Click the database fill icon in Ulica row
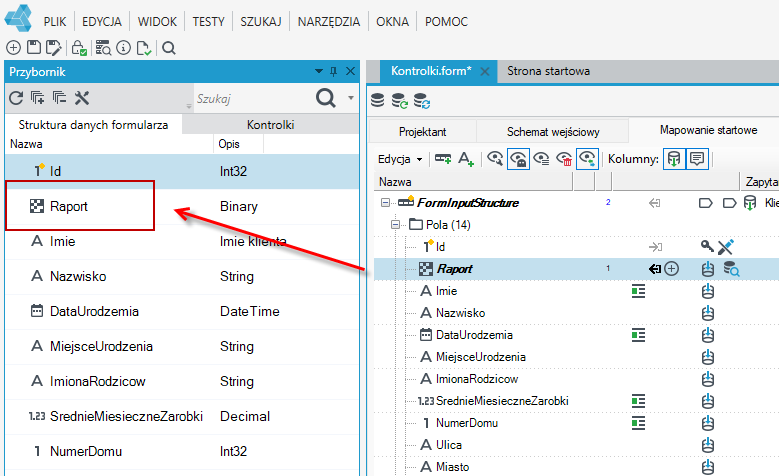The height and width of the screenshot is (476, 779). click(x=708, y=445)
